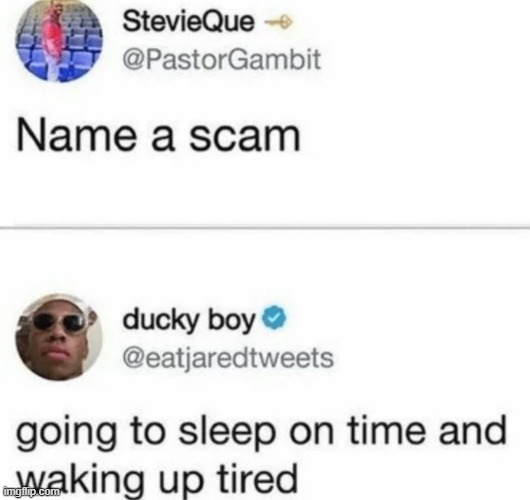Open ducky boy's profile picture

[x=59, y=337]
